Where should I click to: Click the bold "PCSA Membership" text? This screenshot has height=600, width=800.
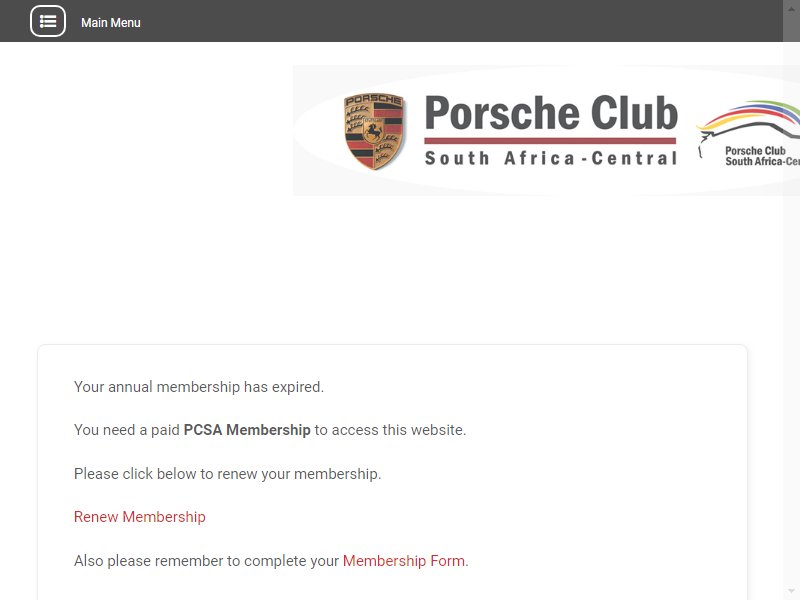click(x=247, y=430)
